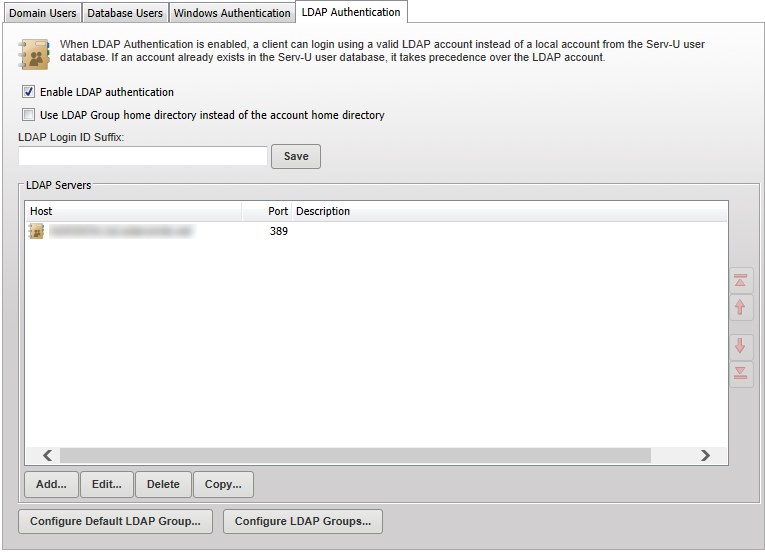Focus the LDAP Login ID Suffix field
This screenshot has height=552, width=765.
click(x=143, y=156)
